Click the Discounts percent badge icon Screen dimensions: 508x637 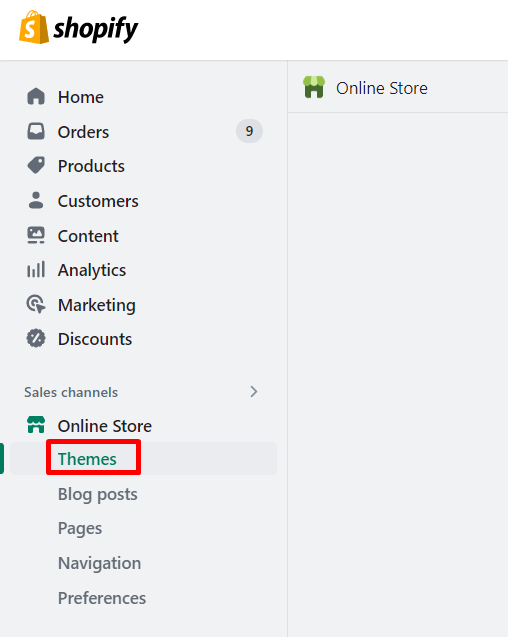36,338
